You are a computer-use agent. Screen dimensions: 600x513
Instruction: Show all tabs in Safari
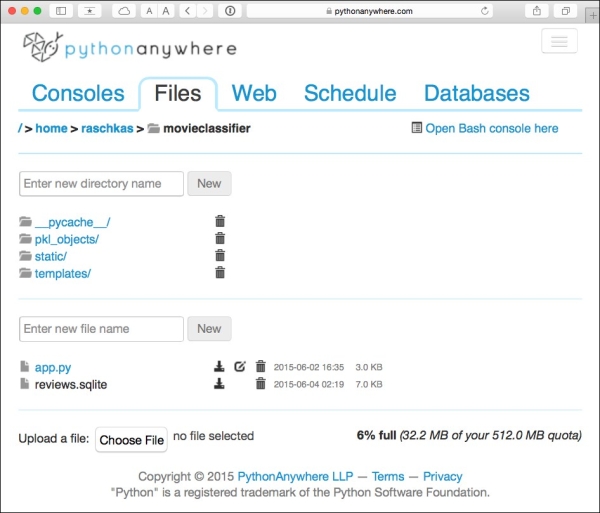[x=566, y=11]
